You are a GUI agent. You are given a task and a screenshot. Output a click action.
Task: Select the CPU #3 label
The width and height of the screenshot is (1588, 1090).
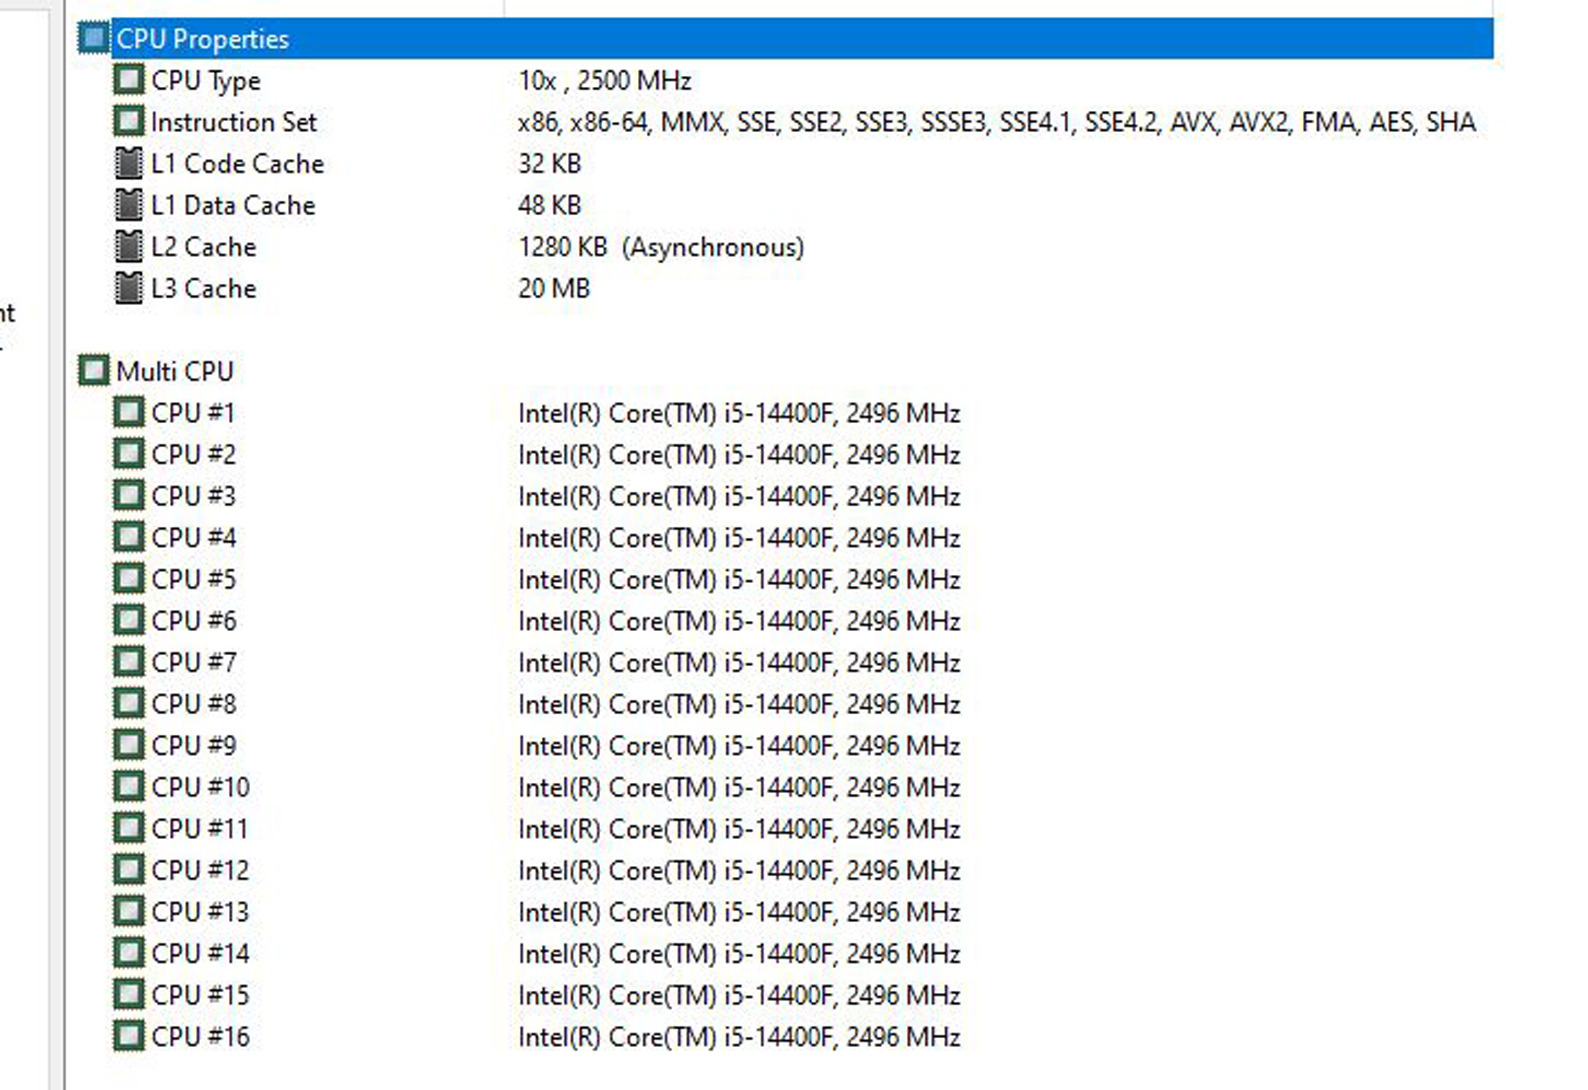193,496
